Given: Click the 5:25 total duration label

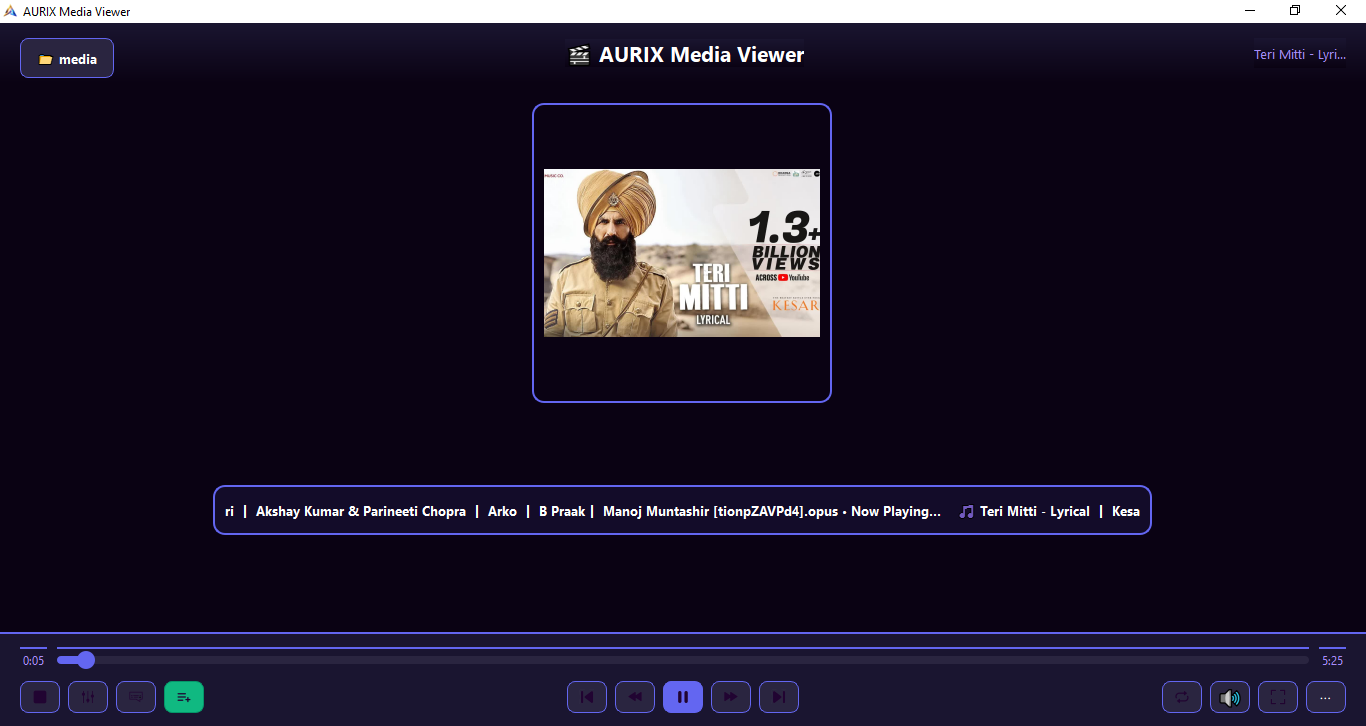Looking at the screenshot, I should click(x=1332, y=661).
